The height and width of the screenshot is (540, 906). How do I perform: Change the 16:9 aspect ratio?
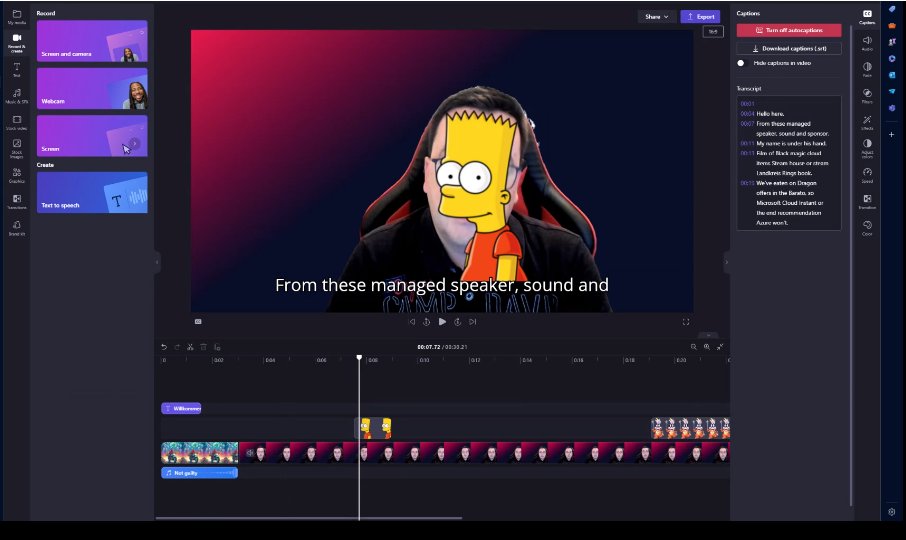coord(713,32)
